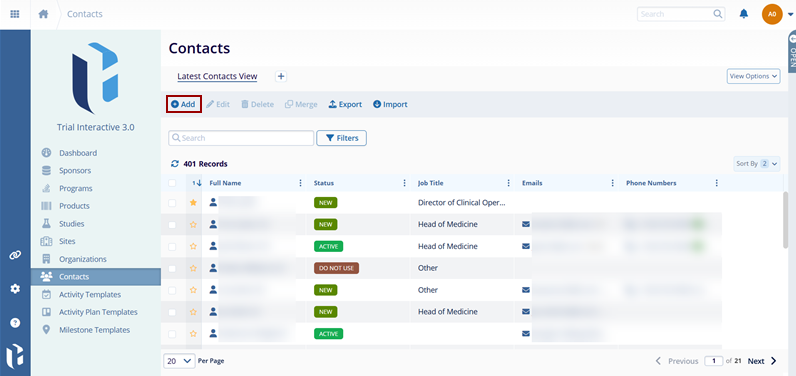
Task: Toggle the select-all header checkbox
Action: tap(172, 183)
